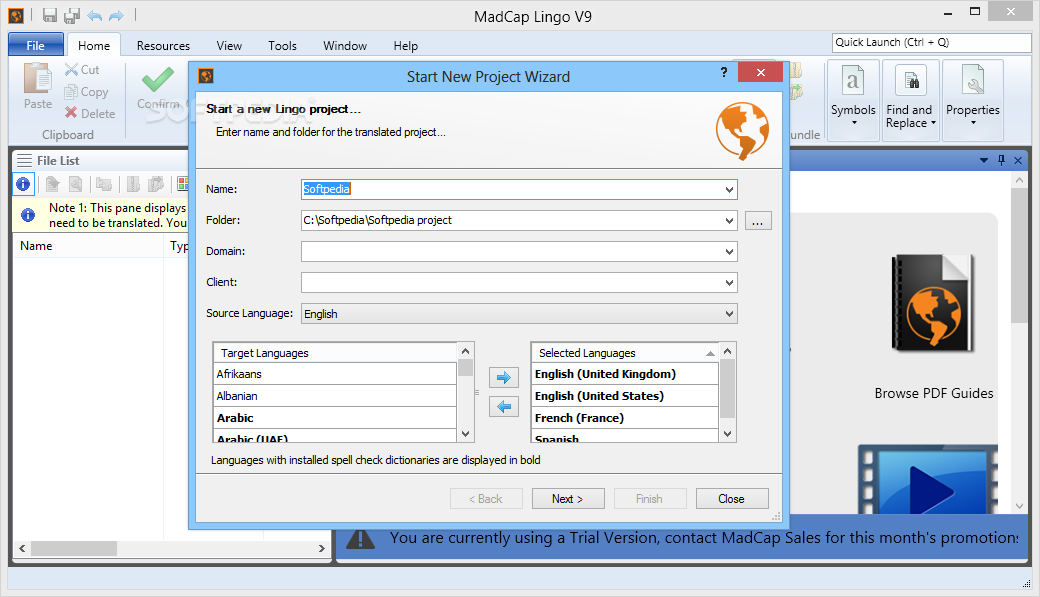
Task: Open the Properties dropdown in ribbon
Action: [x=972, y=100]
